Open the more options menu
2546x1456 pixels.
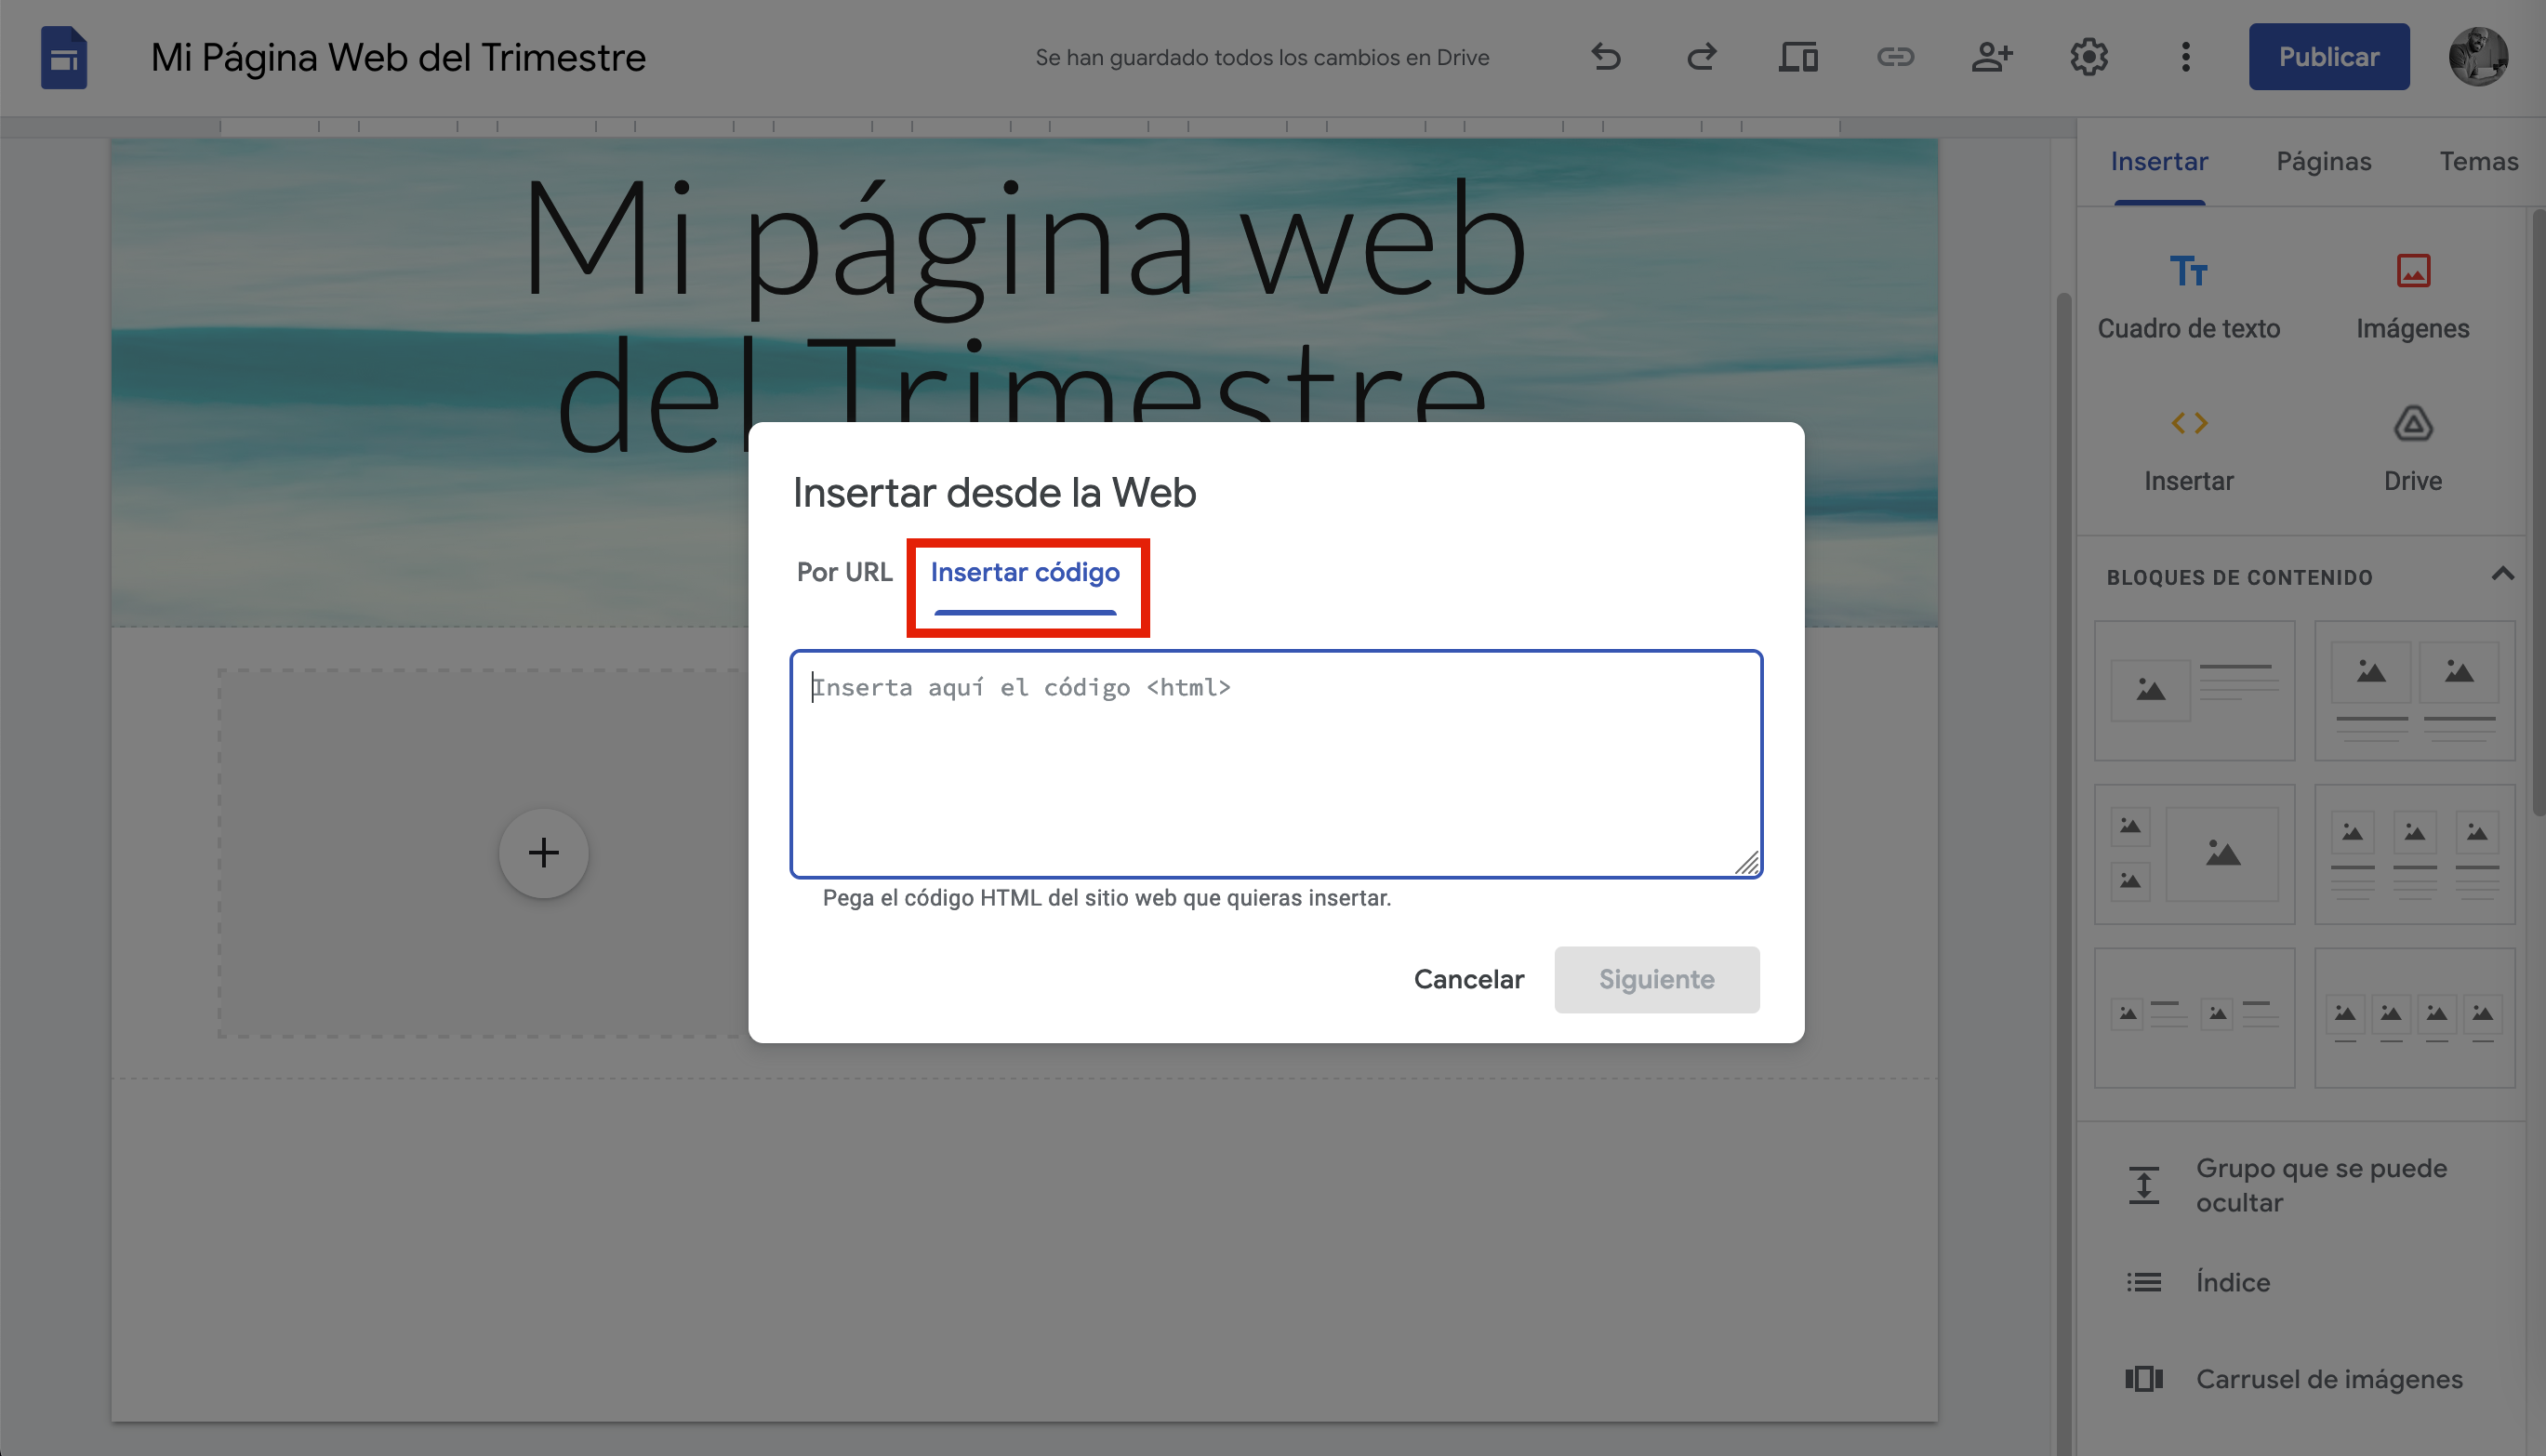(x=2185, y=57)
